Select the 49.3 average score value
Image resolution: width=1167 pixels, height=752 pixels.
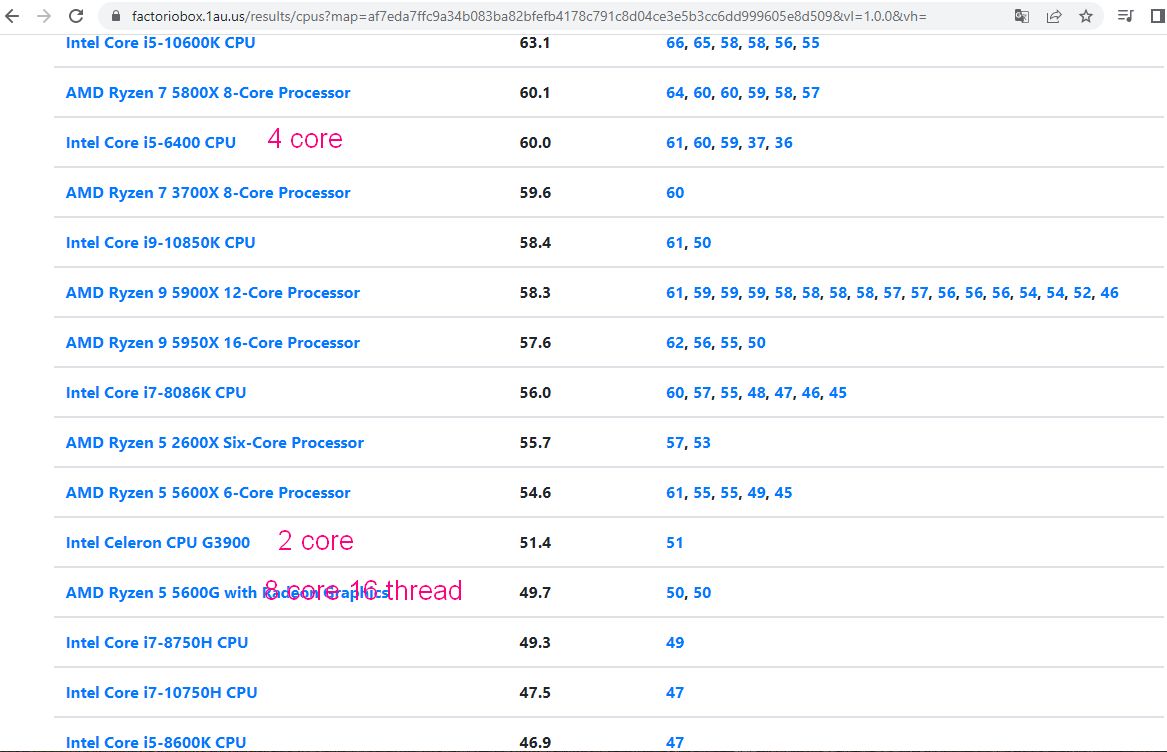(535, 643)
